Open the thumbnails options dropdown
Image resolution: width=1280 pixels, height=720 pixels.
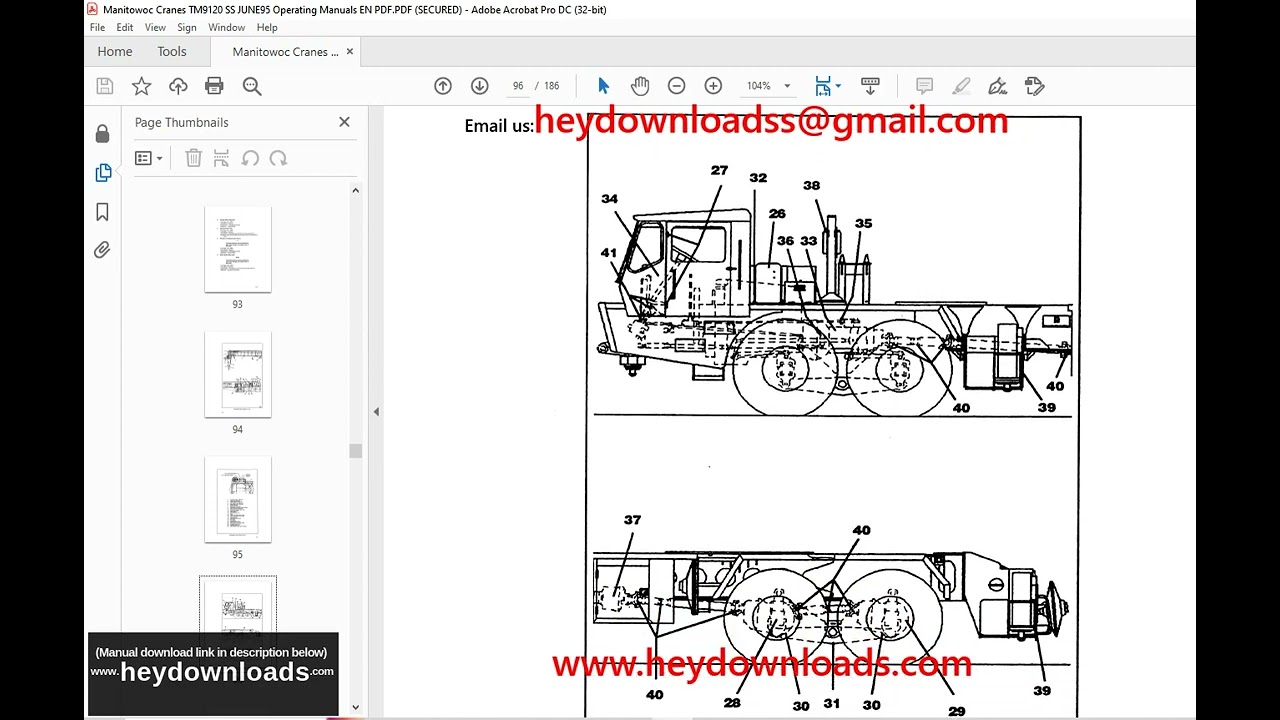pos(148,158)
